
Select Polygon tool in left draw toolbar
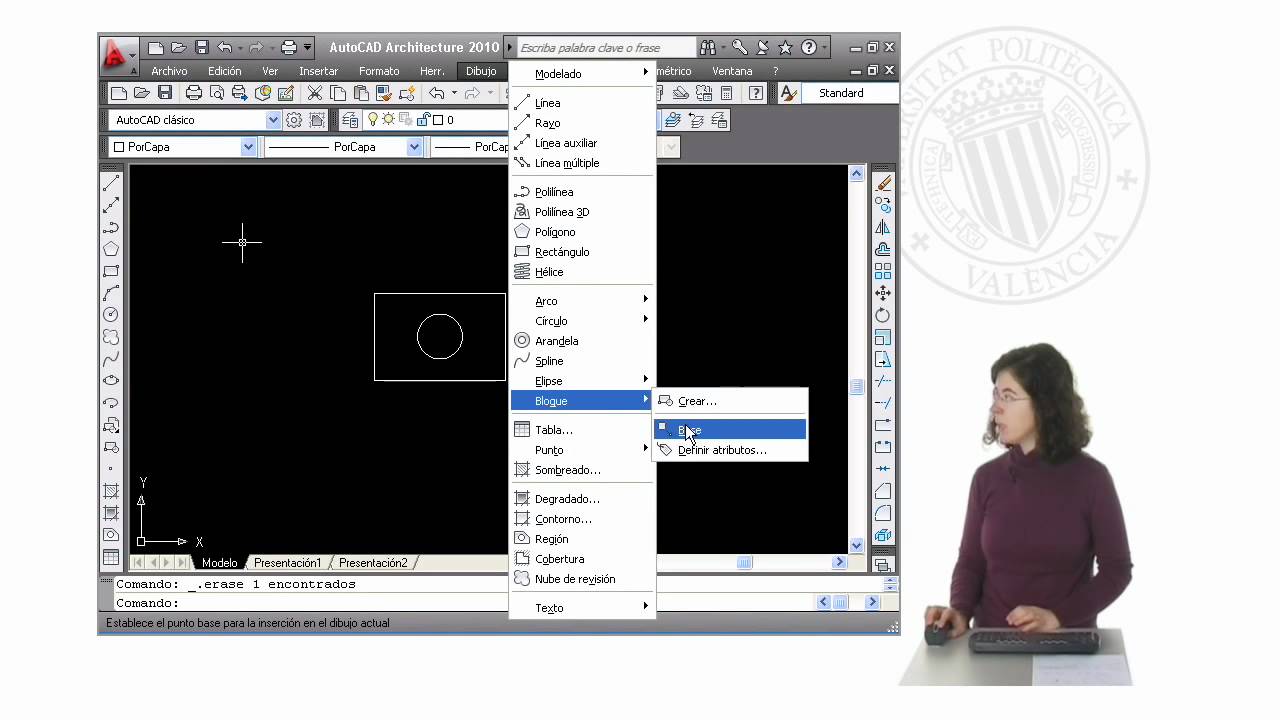click(x=111, y=249)
